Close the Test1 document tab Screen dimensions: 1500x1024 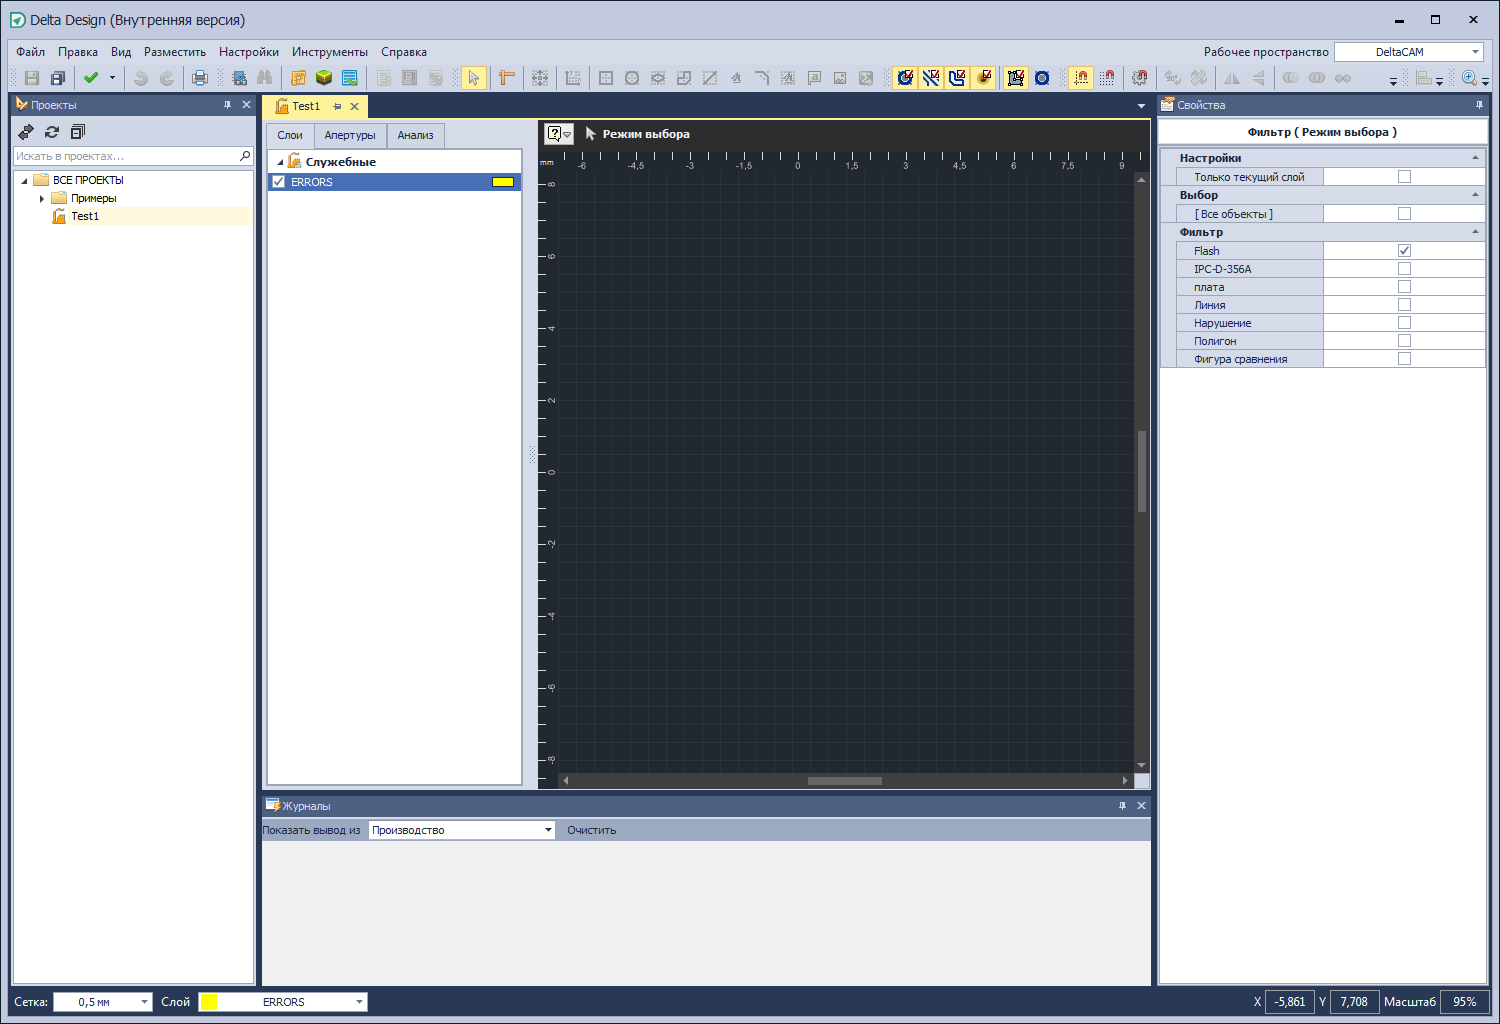[x=354, y=106]
